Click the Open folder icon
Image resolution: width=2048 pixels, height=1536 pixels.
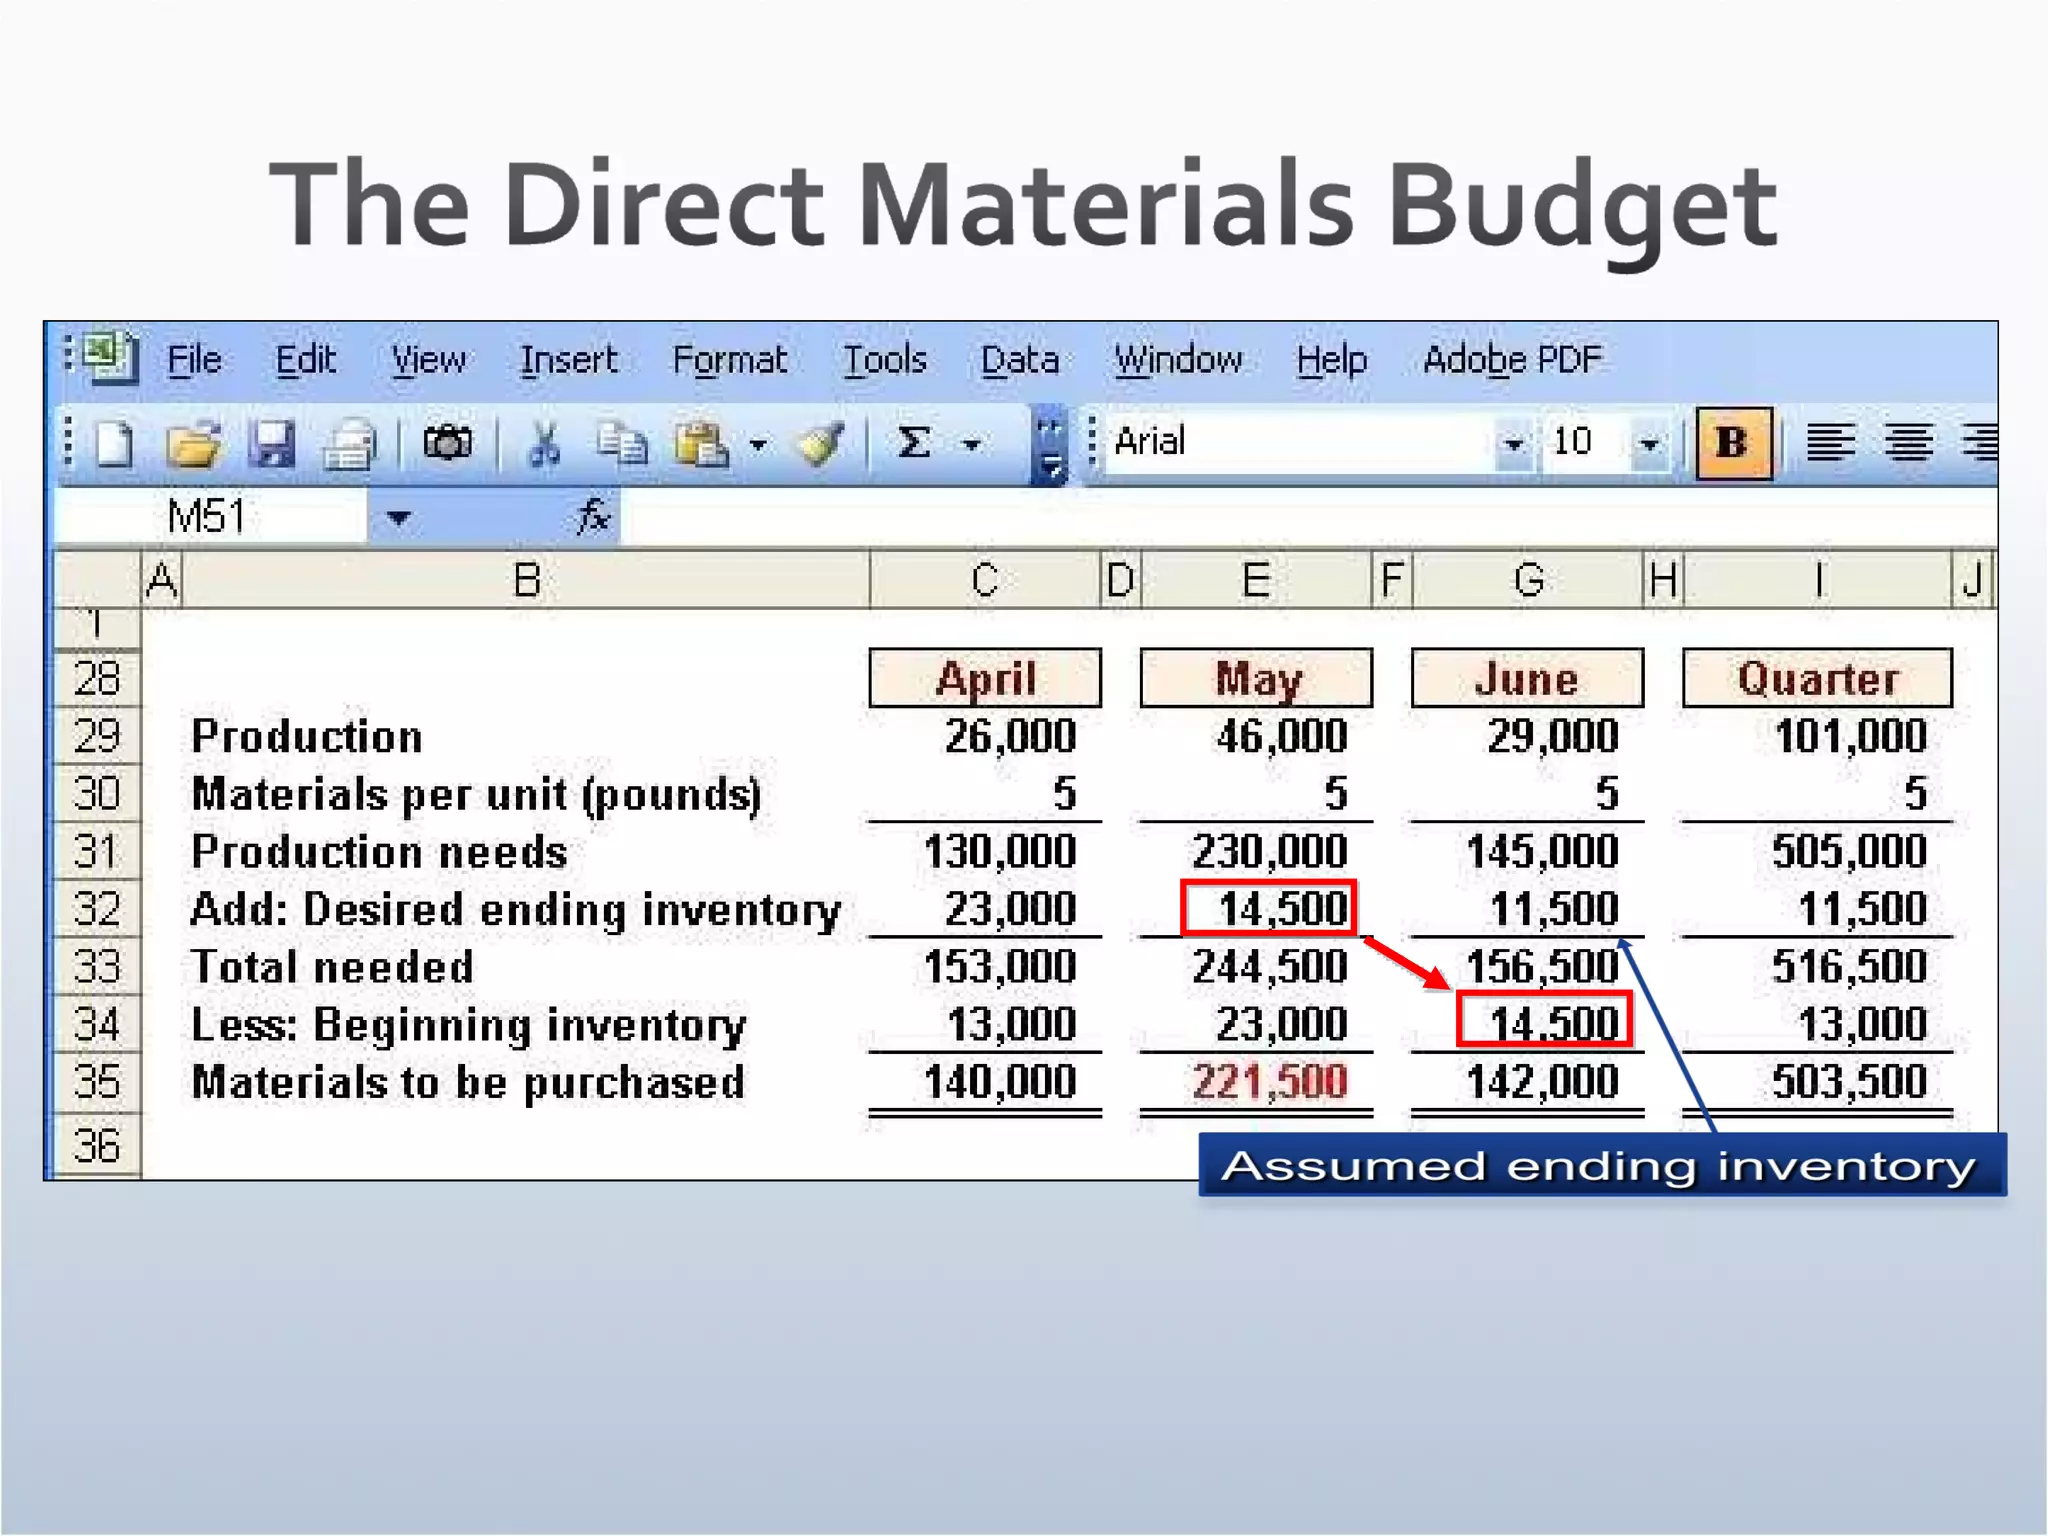point(192,444)
